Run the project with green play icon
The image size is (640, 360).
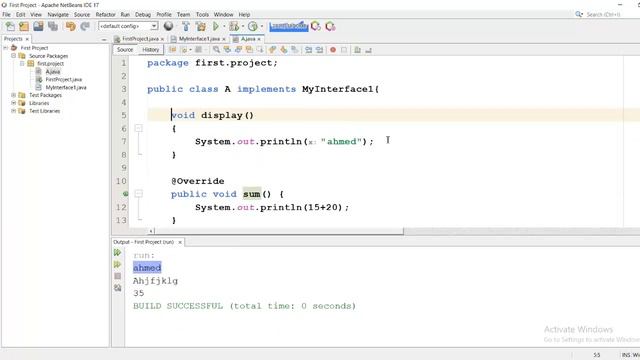[x=216, y=27]
